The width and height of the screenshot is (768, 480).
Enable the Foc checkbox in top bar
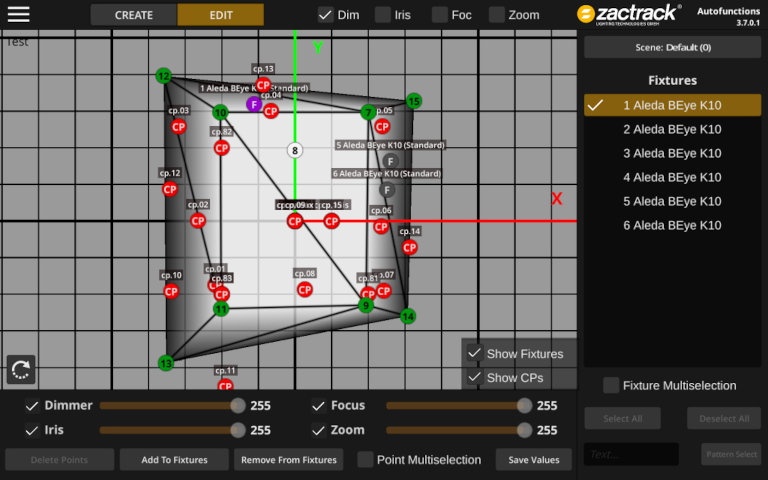click(x=439, y=15)
